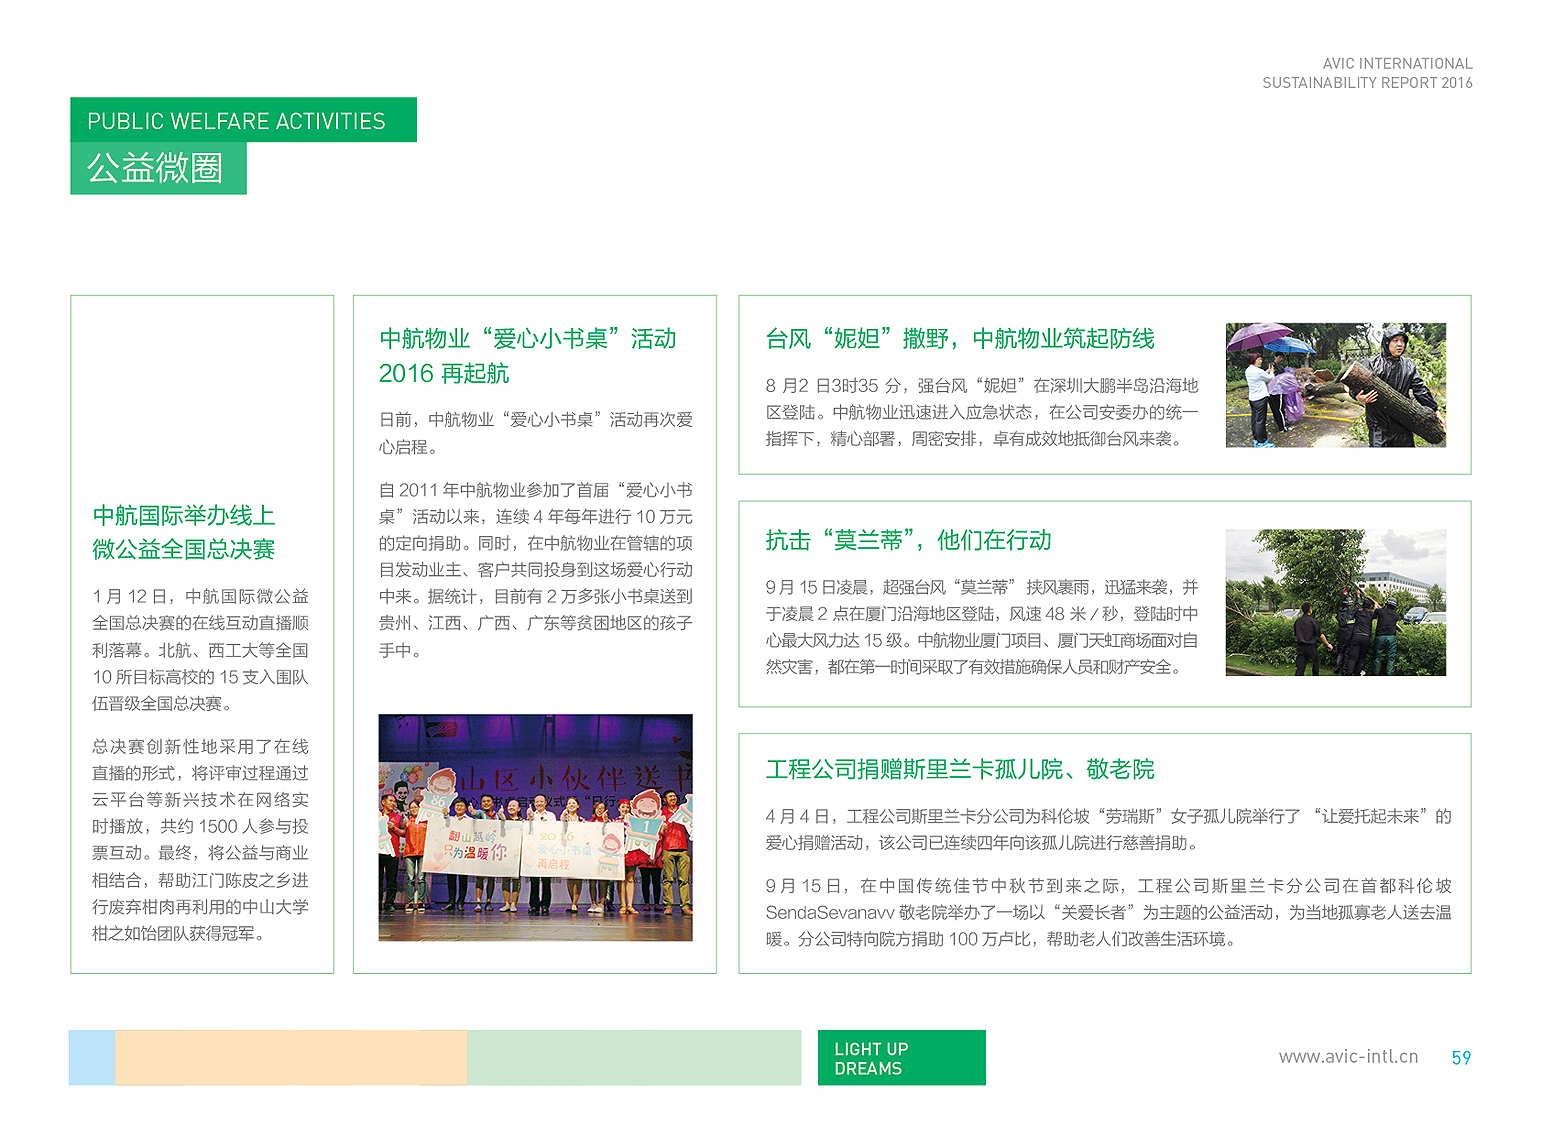Open the typhoon Nida fallen tree photo
Image resolution: width=1542 pixels, height=1136 pixels.
pyautogui.click(x=1336, y=385)
